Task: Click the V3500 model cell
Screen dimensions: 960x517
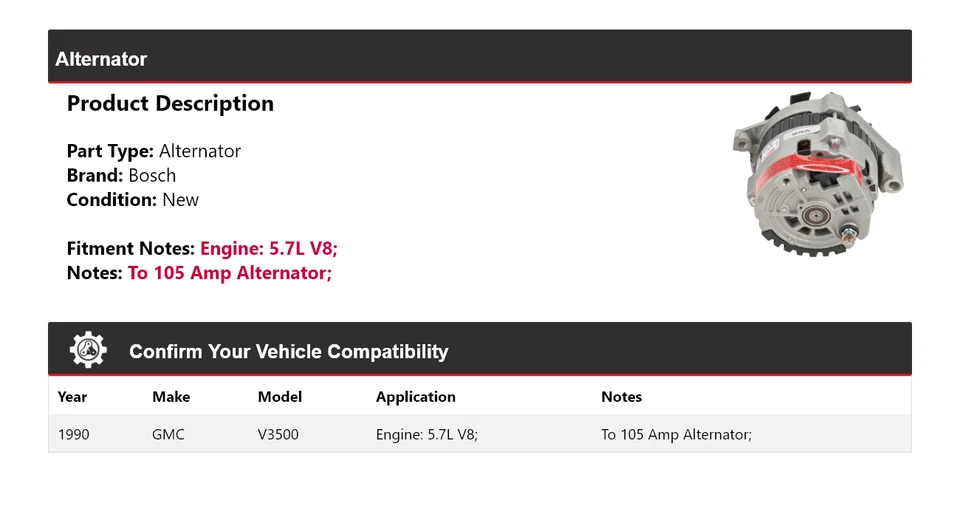Action: click(278, 435)
